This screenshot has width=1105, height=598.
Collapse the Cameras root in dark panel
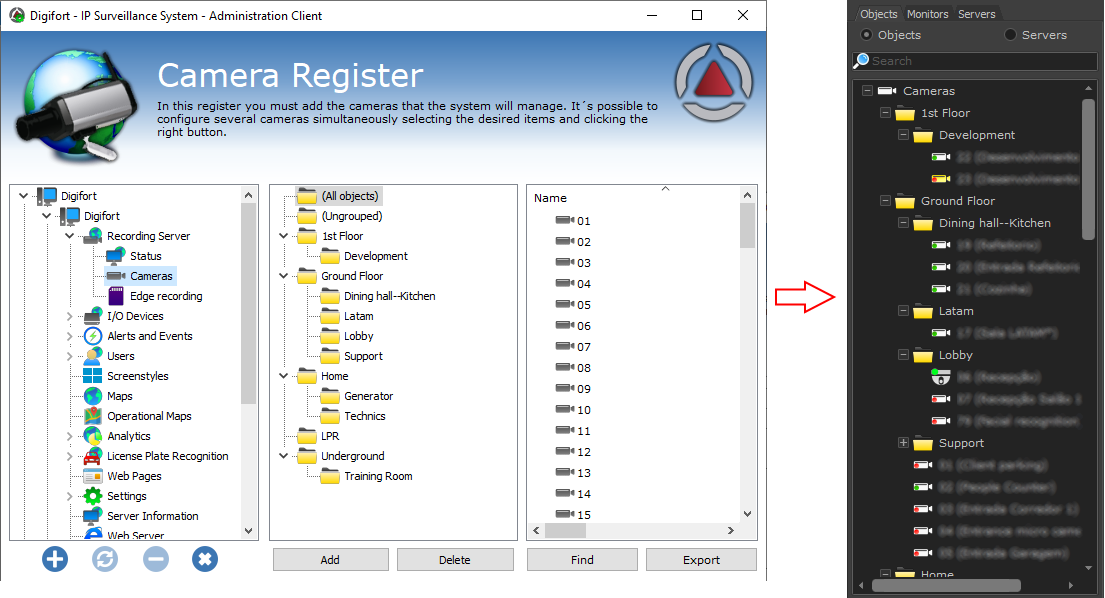(867, 90)
